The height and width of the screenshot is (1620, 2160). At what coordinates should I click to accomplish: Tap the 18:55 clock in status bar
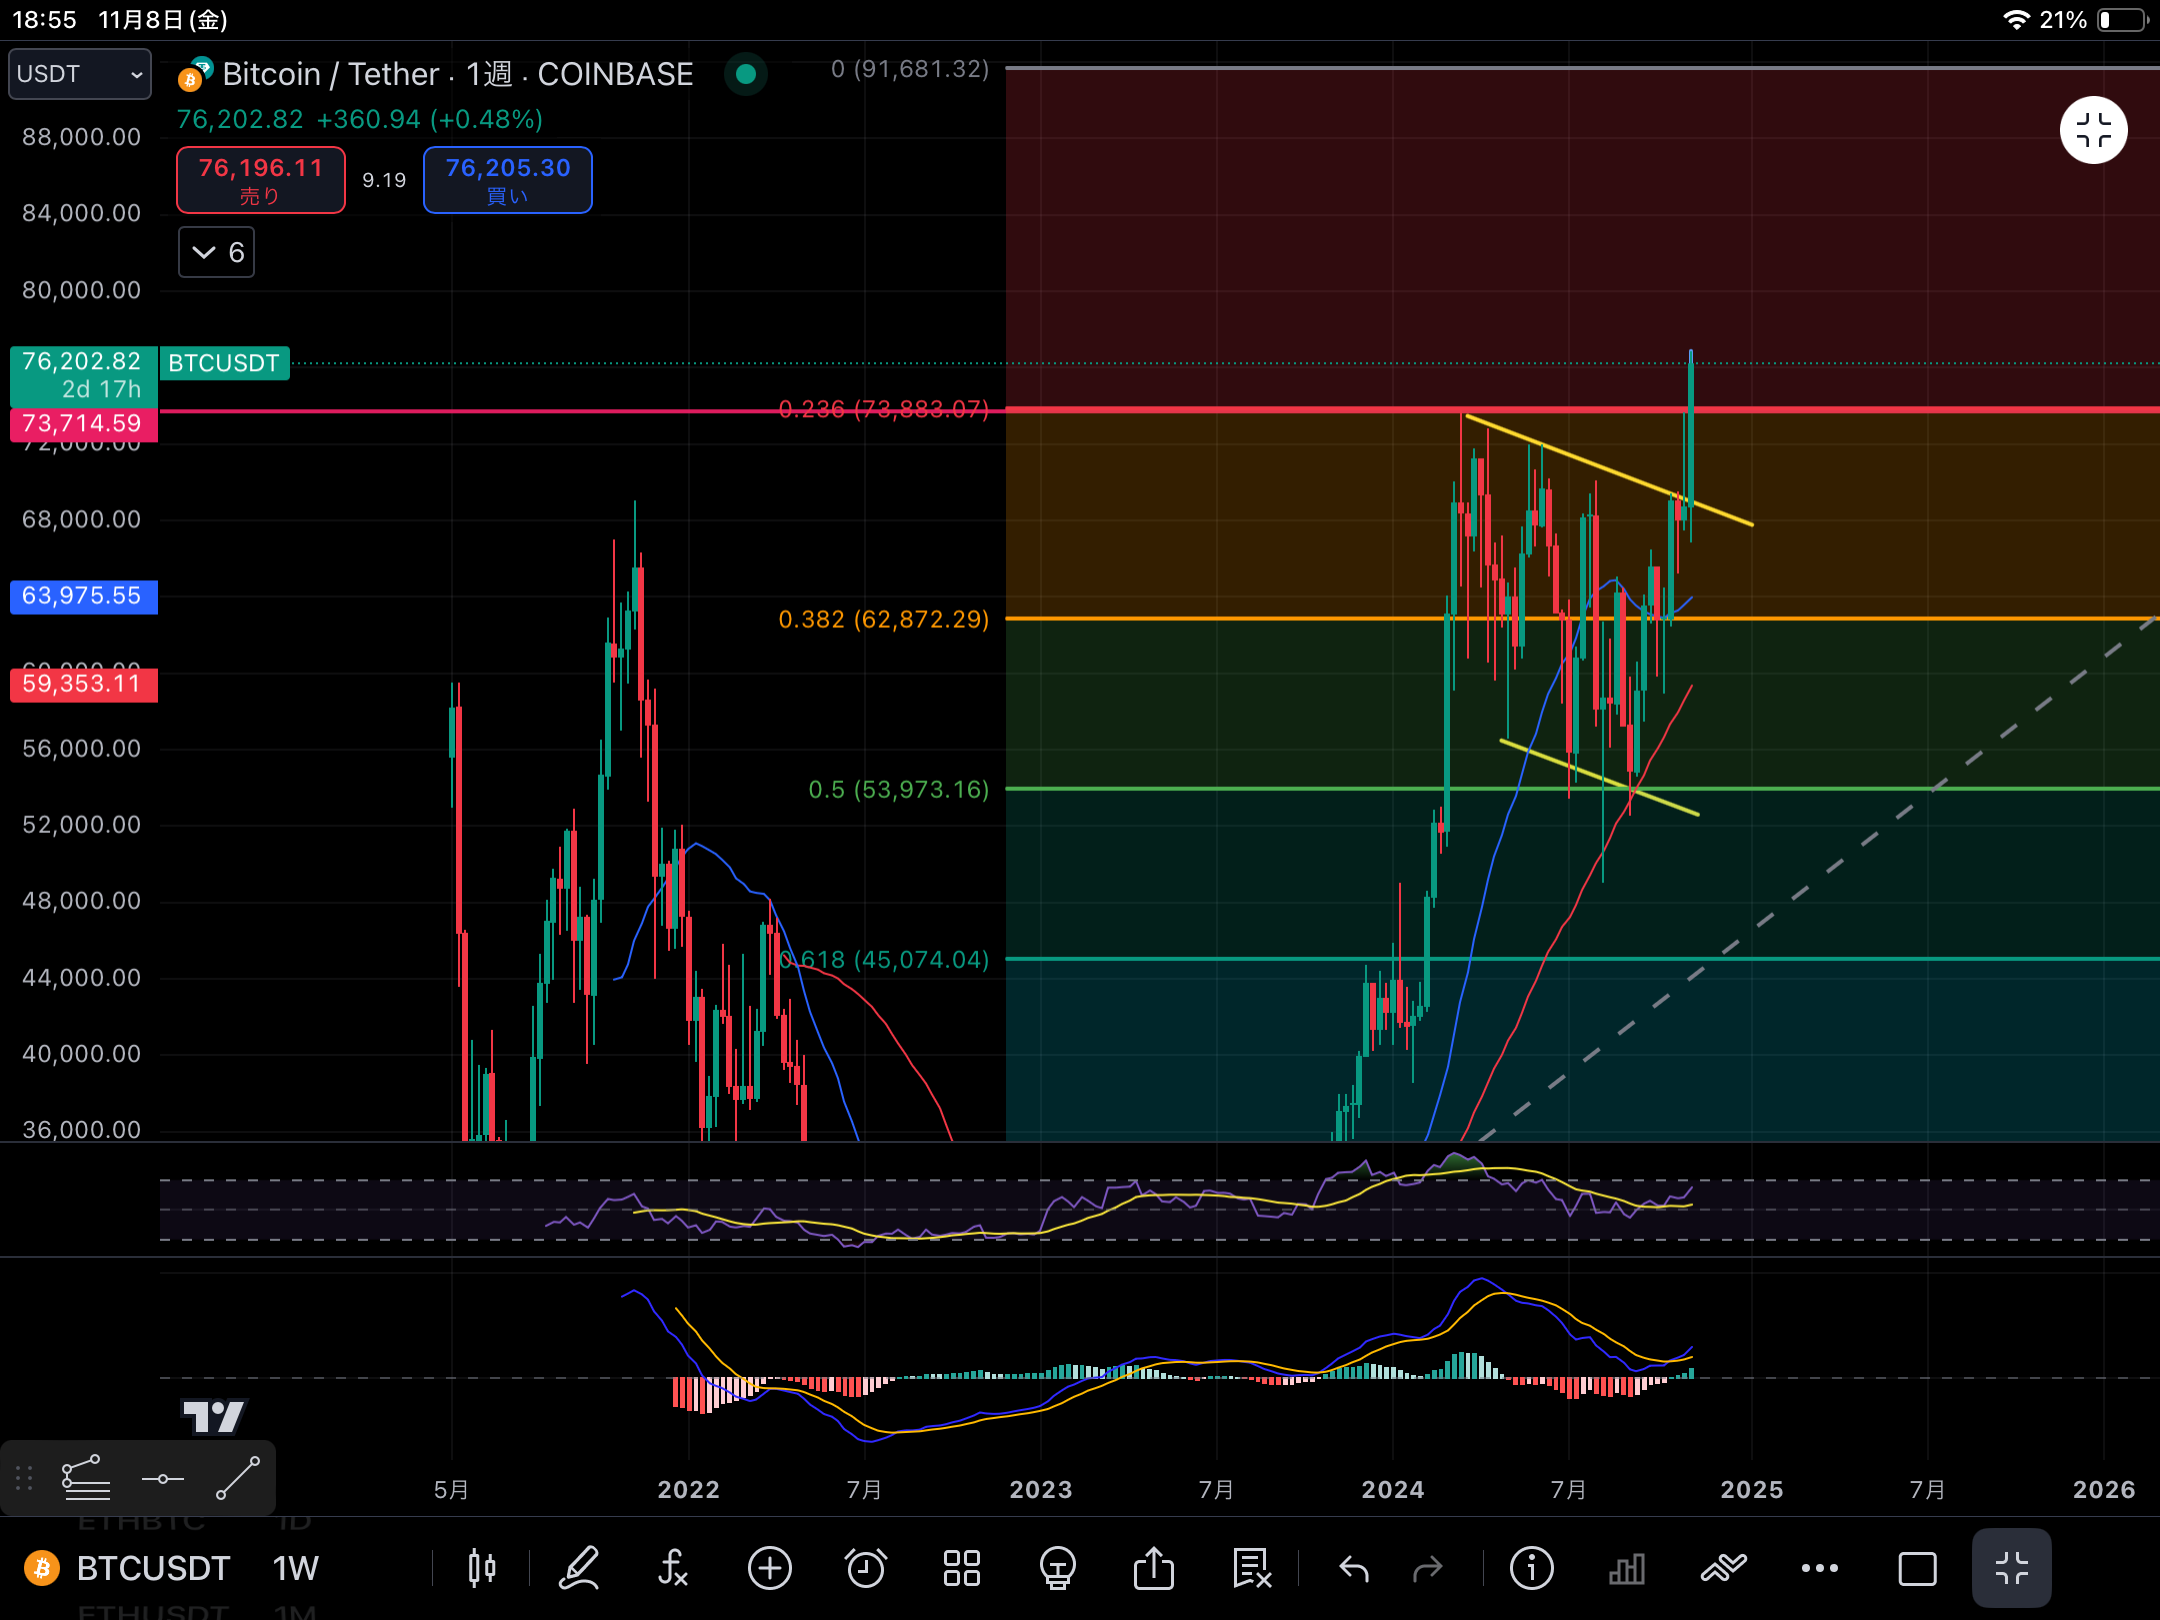[44, 20]
